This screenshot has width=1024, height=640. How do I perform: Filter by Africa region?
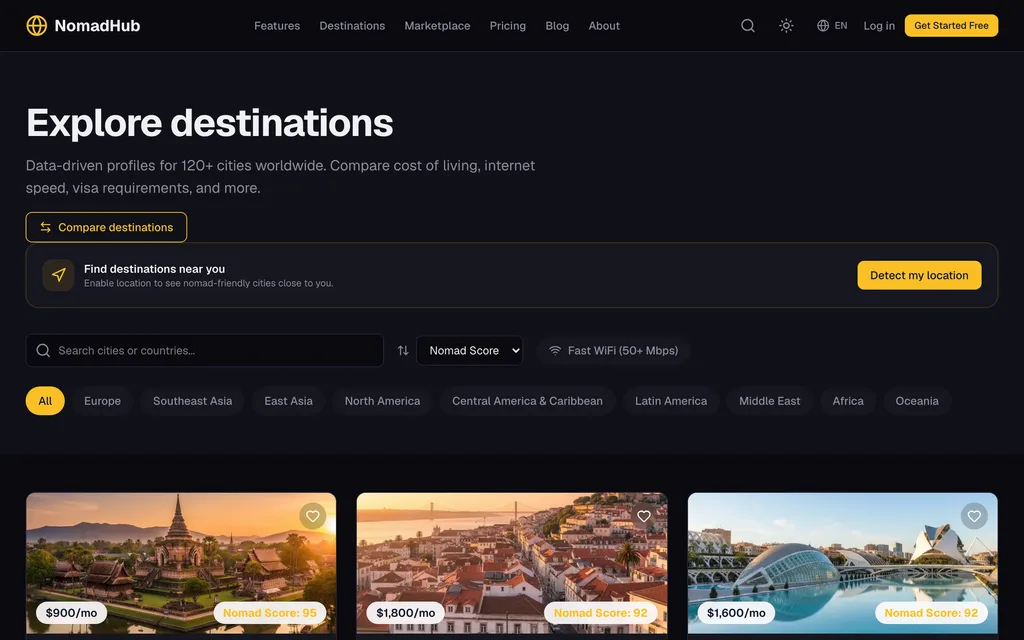point(848,401)
